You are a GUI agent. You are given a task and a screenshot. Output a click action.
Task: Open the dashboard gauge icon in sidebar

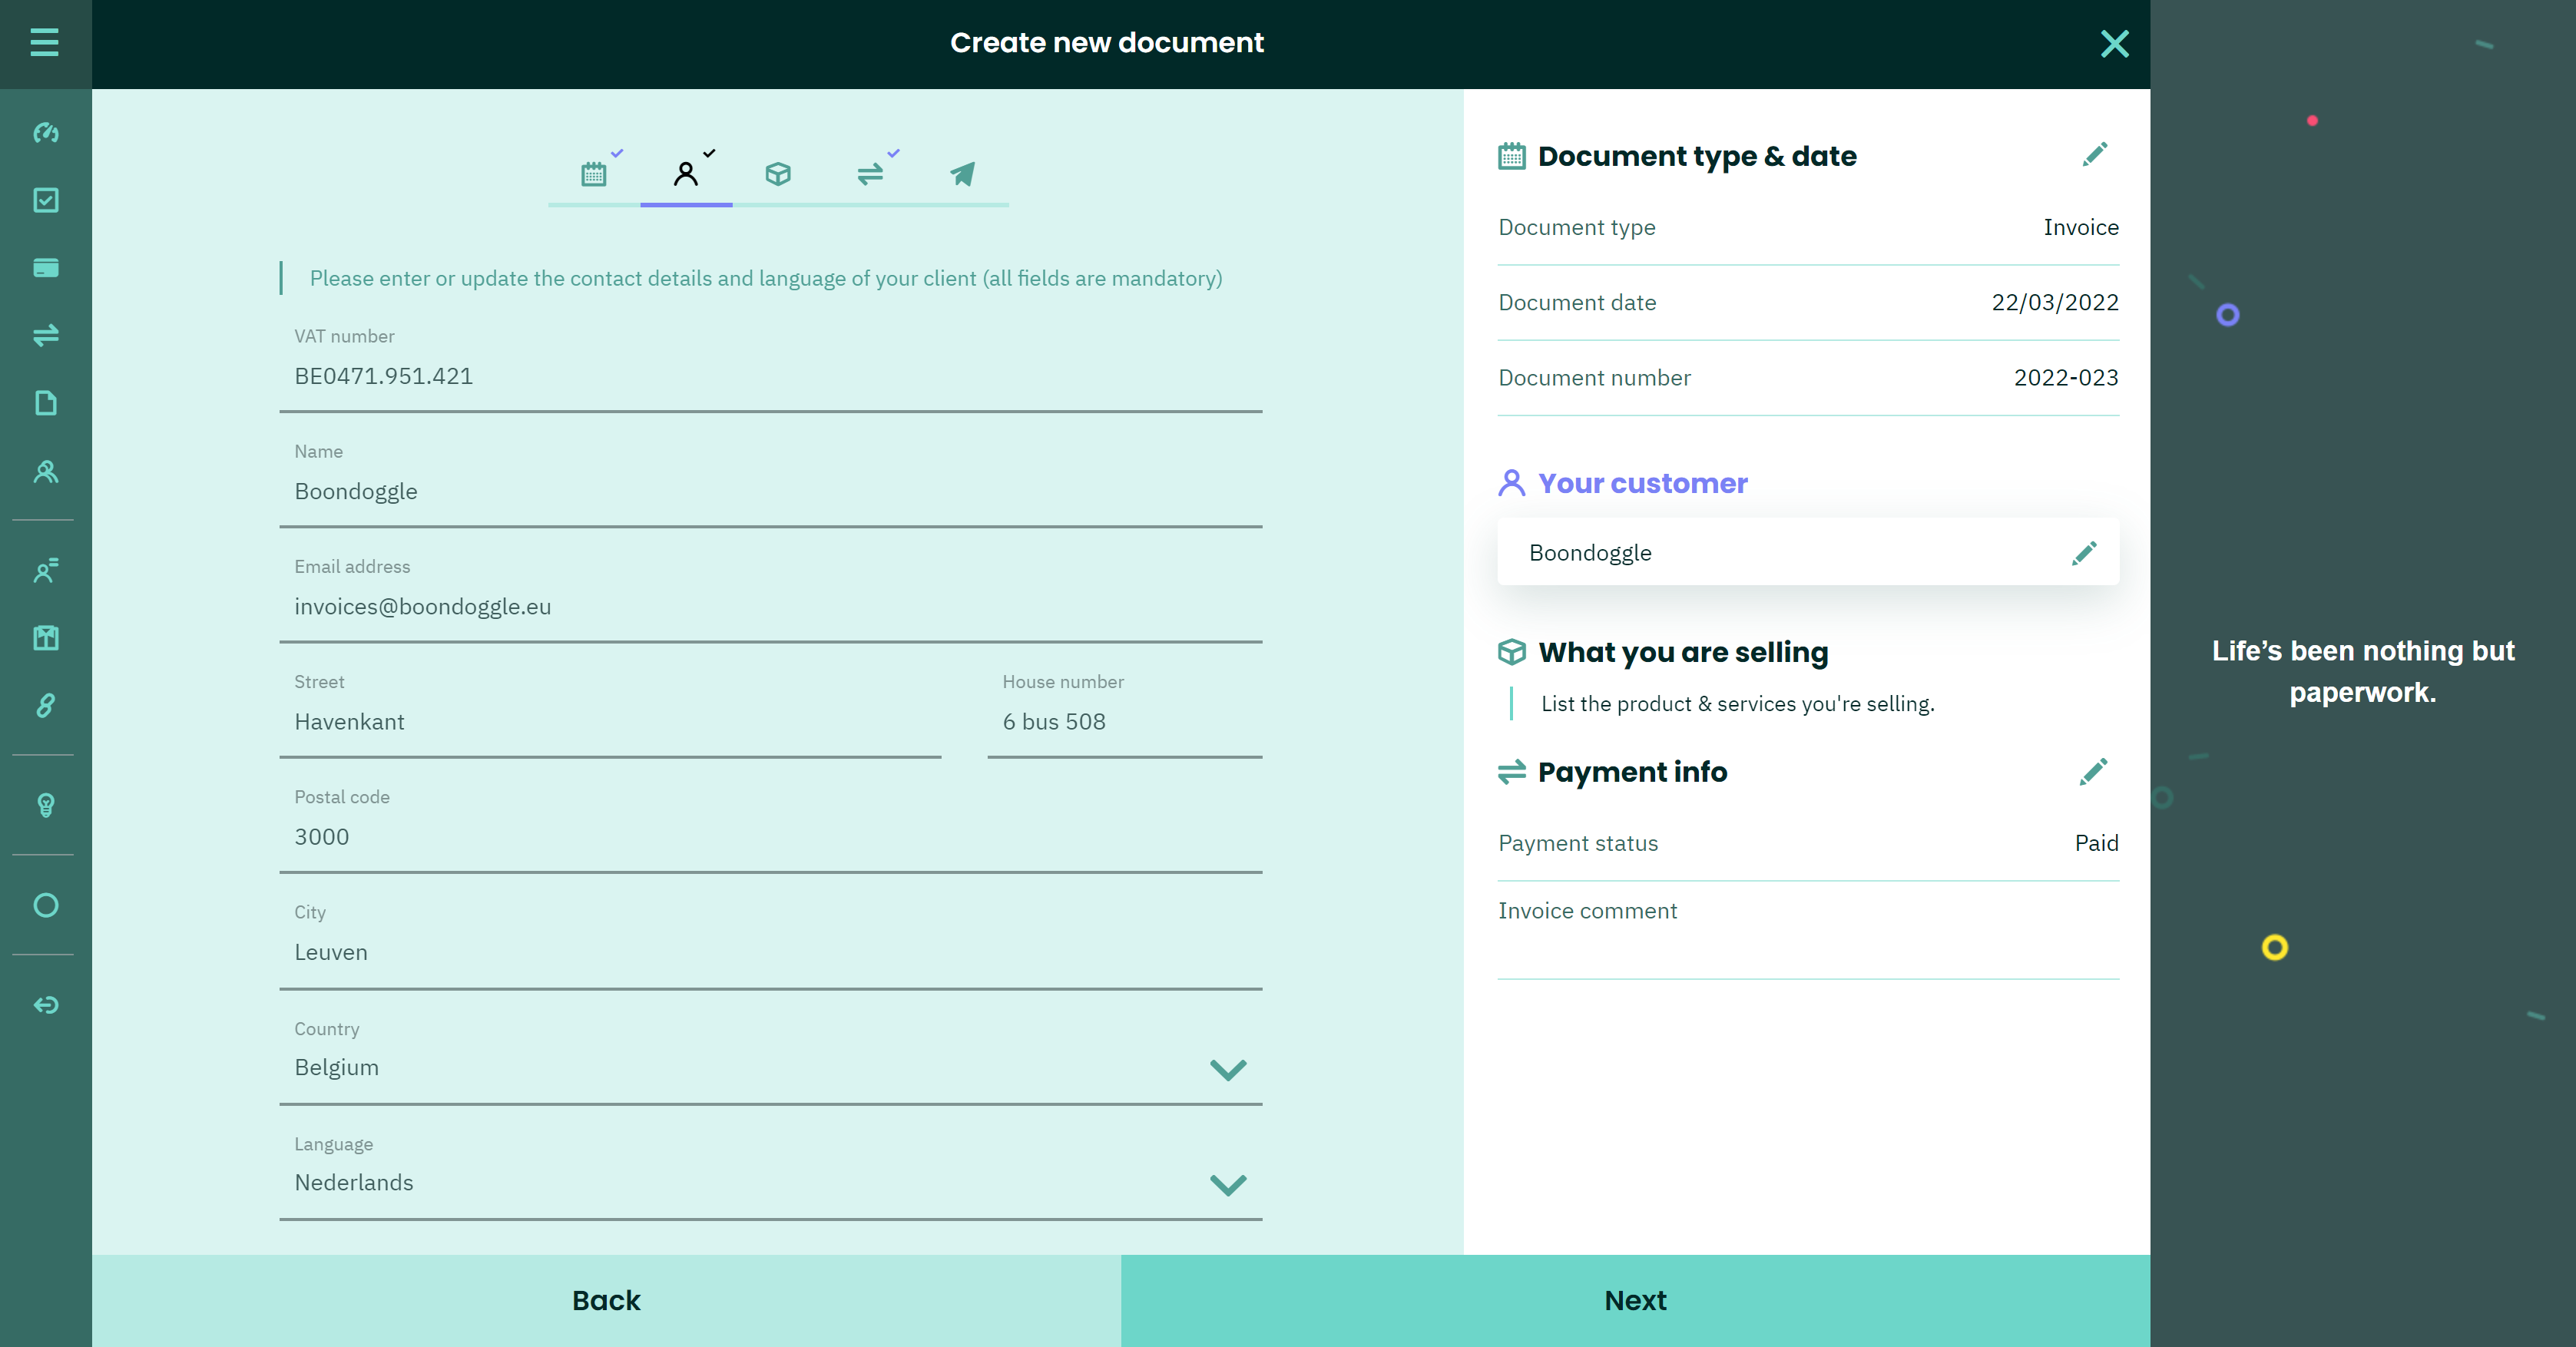point(46,133)
